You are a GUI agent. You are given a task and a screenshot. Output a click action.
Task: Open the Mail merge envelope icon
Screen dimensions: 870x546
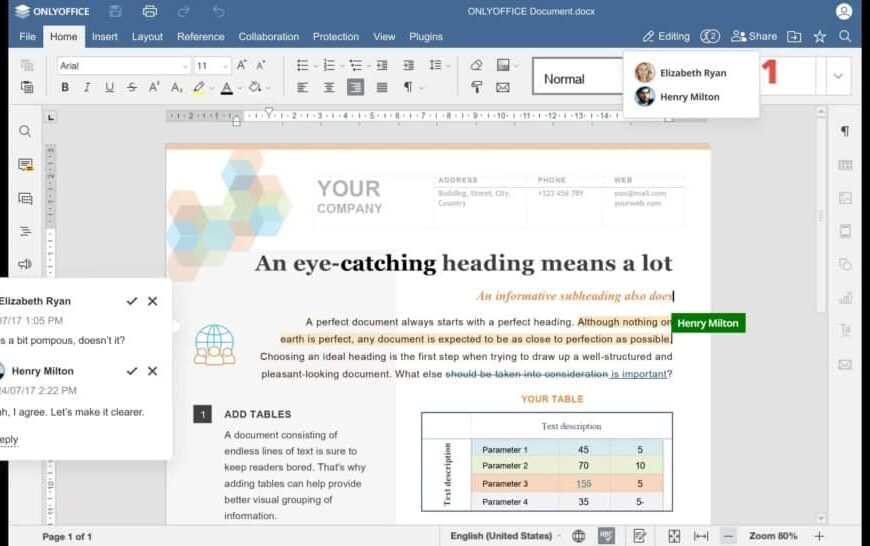click(x=503, y=87)
